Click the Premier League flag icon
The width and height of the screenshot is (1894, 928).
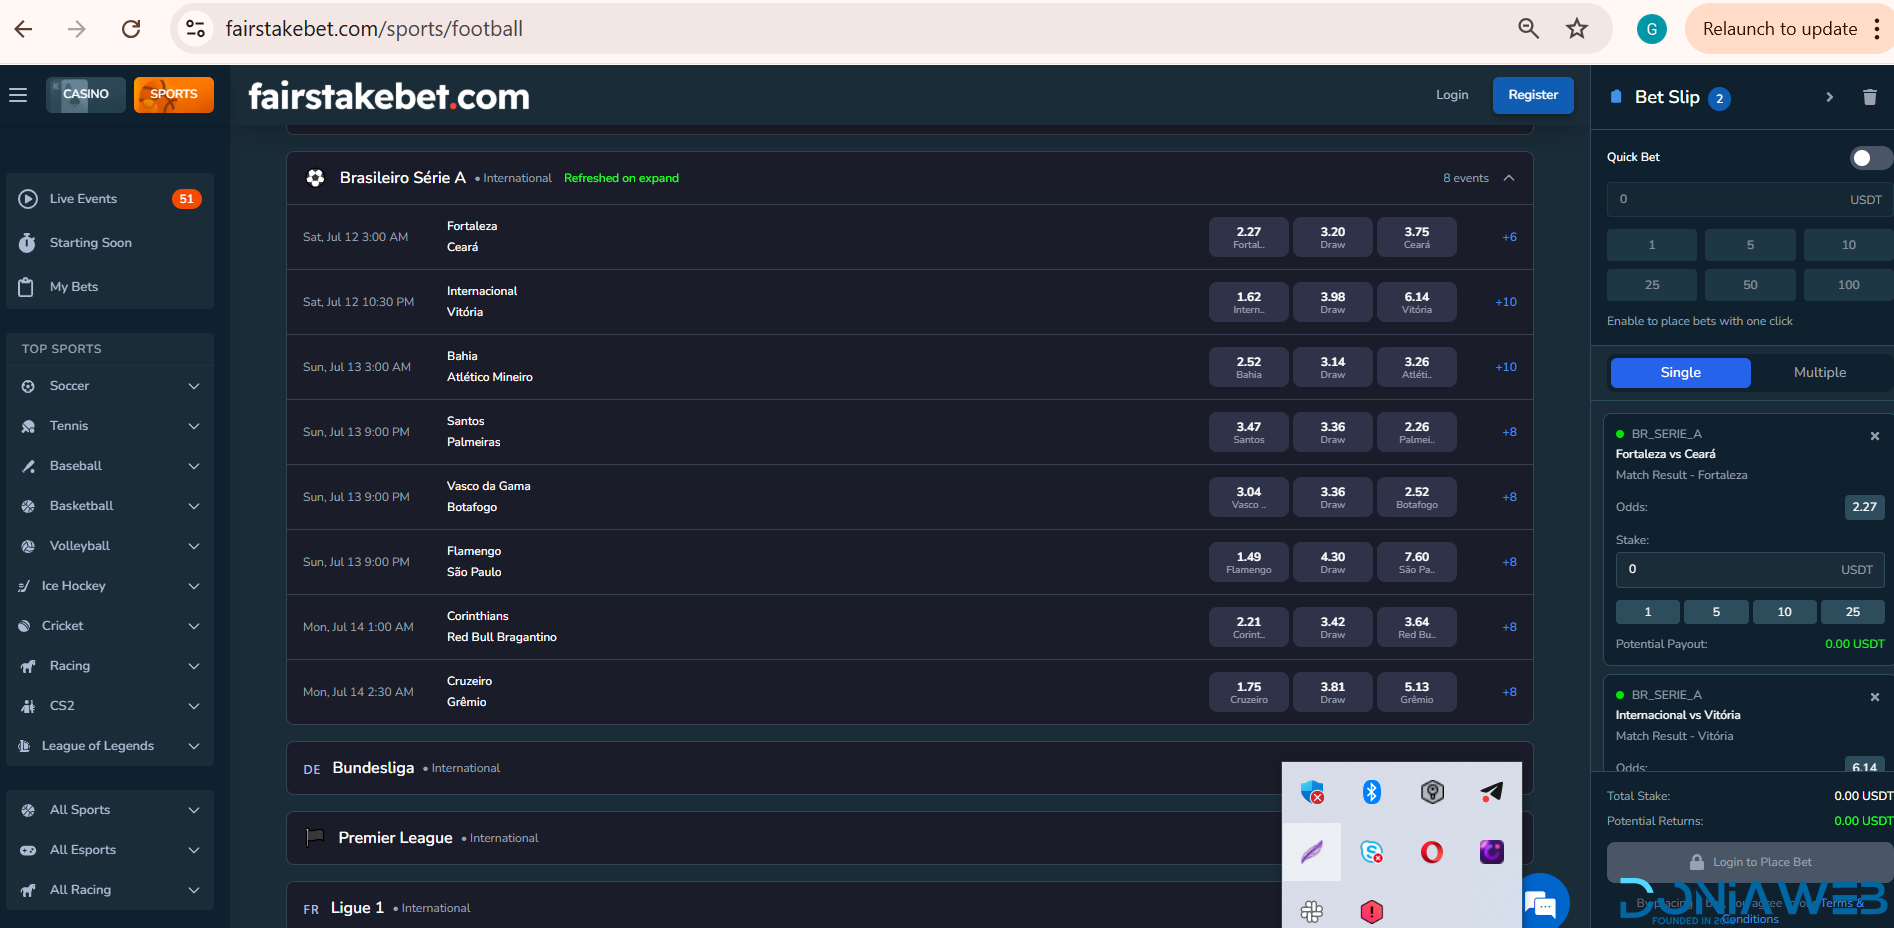click(315, 837)
